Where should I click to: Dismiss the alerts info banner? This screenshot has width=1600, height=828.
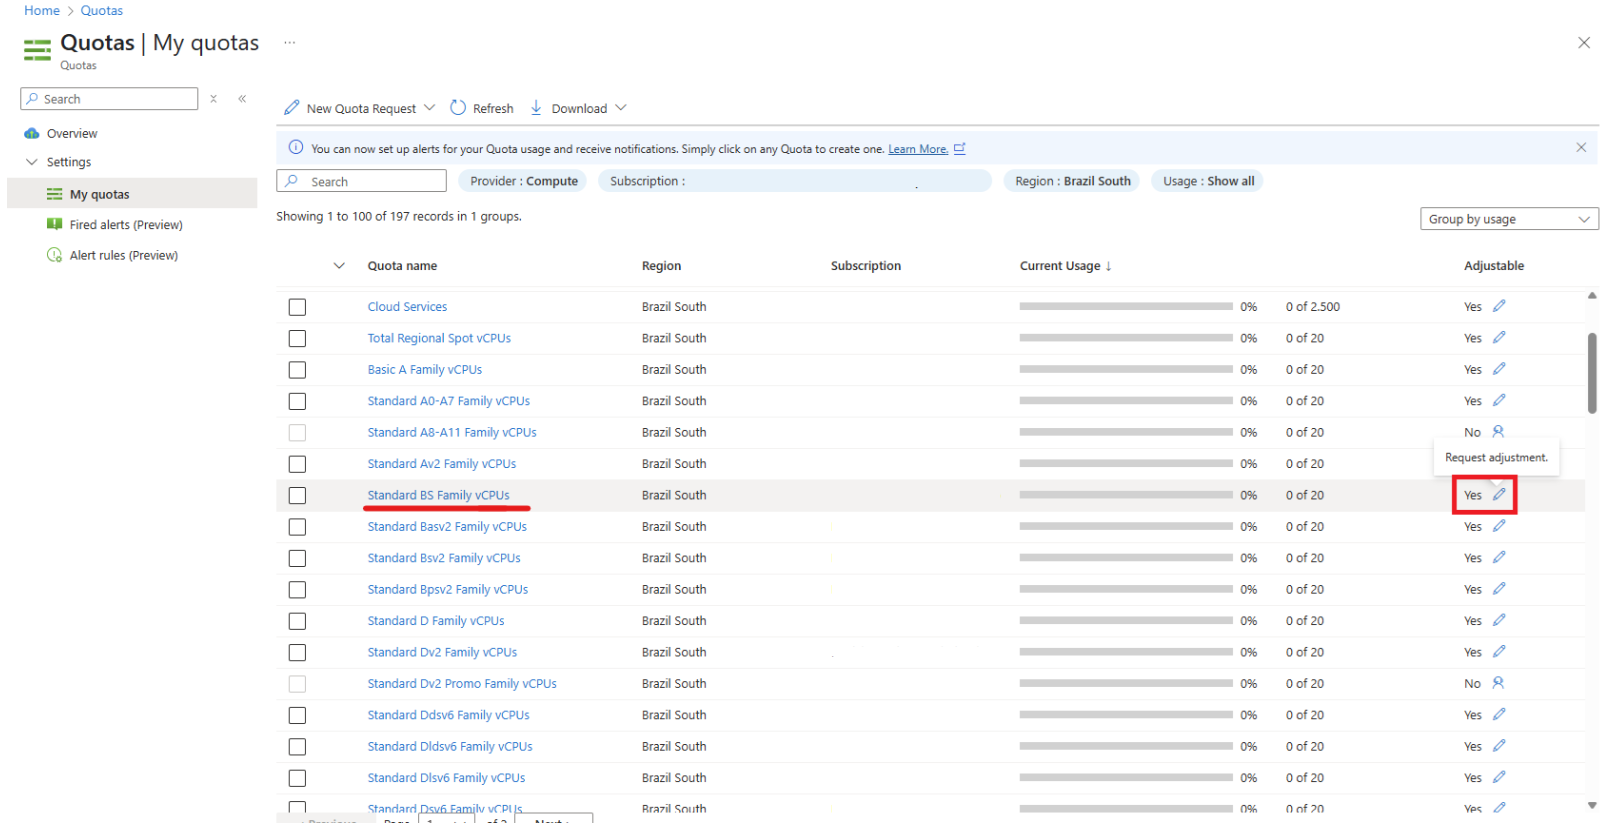(x=1581, y=148)
